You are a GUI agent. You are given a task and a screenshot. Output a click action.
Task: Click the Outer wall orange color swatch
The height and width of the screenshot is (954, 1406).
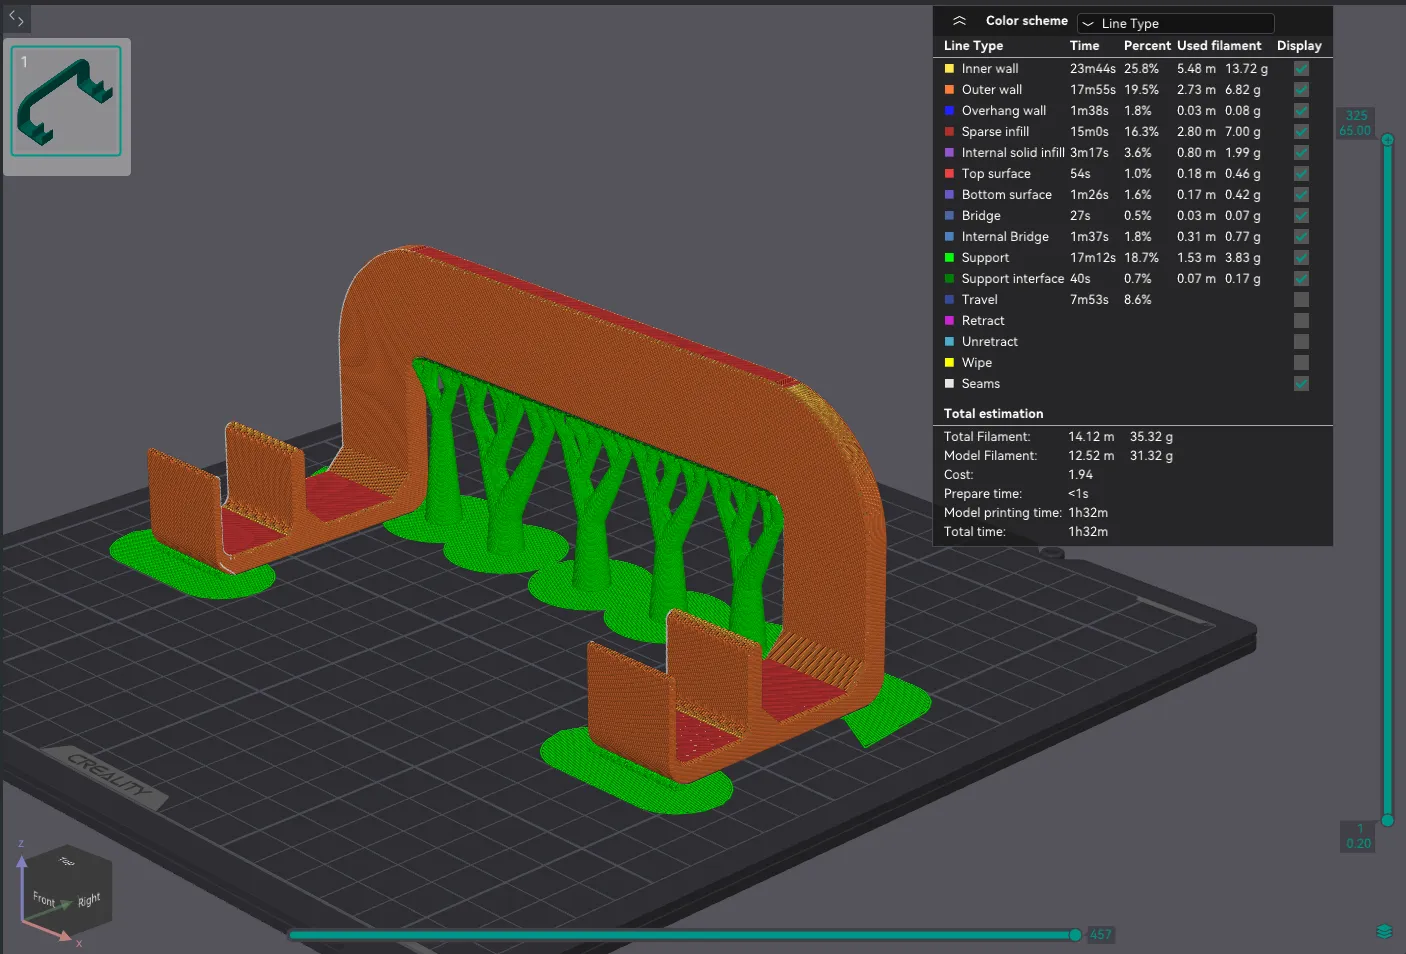(x=949, y=90)
